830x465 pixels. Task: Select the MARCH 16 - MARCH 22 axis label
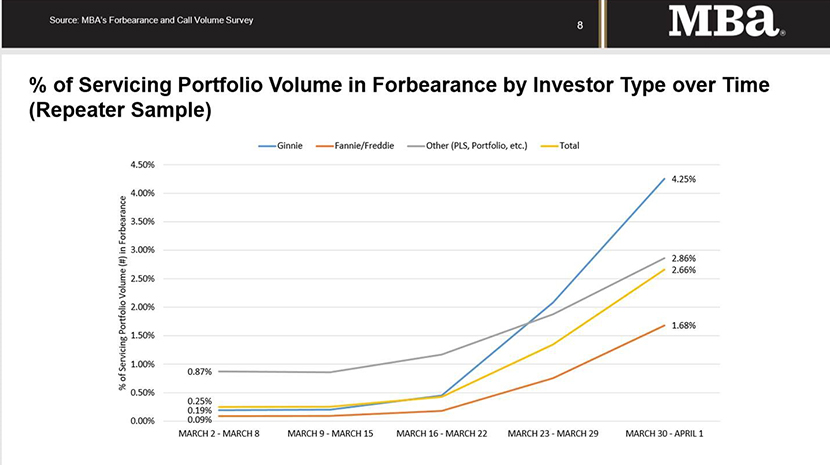(441, 434)
